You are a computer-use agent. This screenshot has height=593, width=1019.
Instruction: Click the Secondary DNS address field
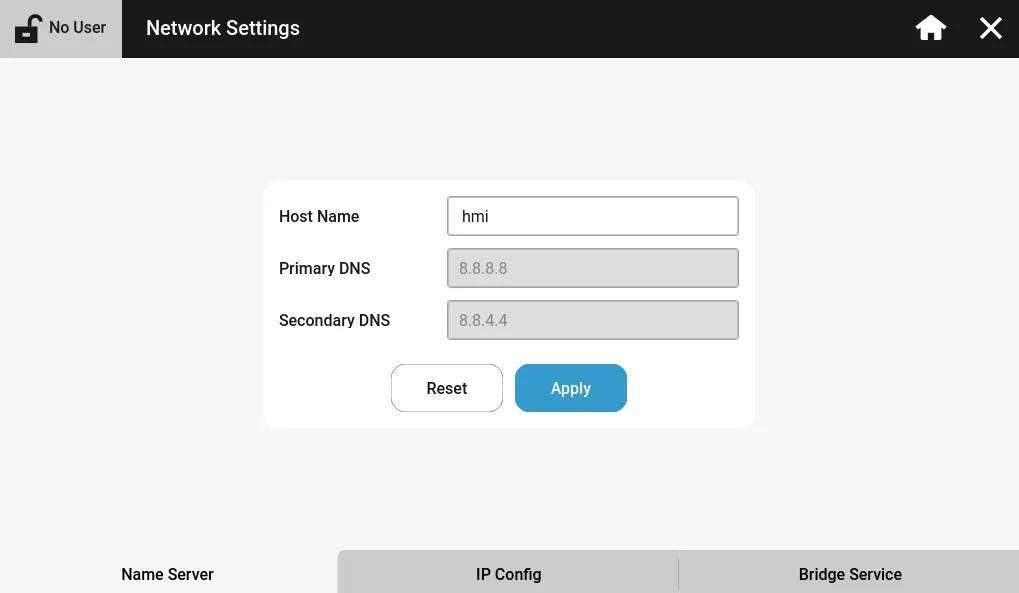[592, 320]
